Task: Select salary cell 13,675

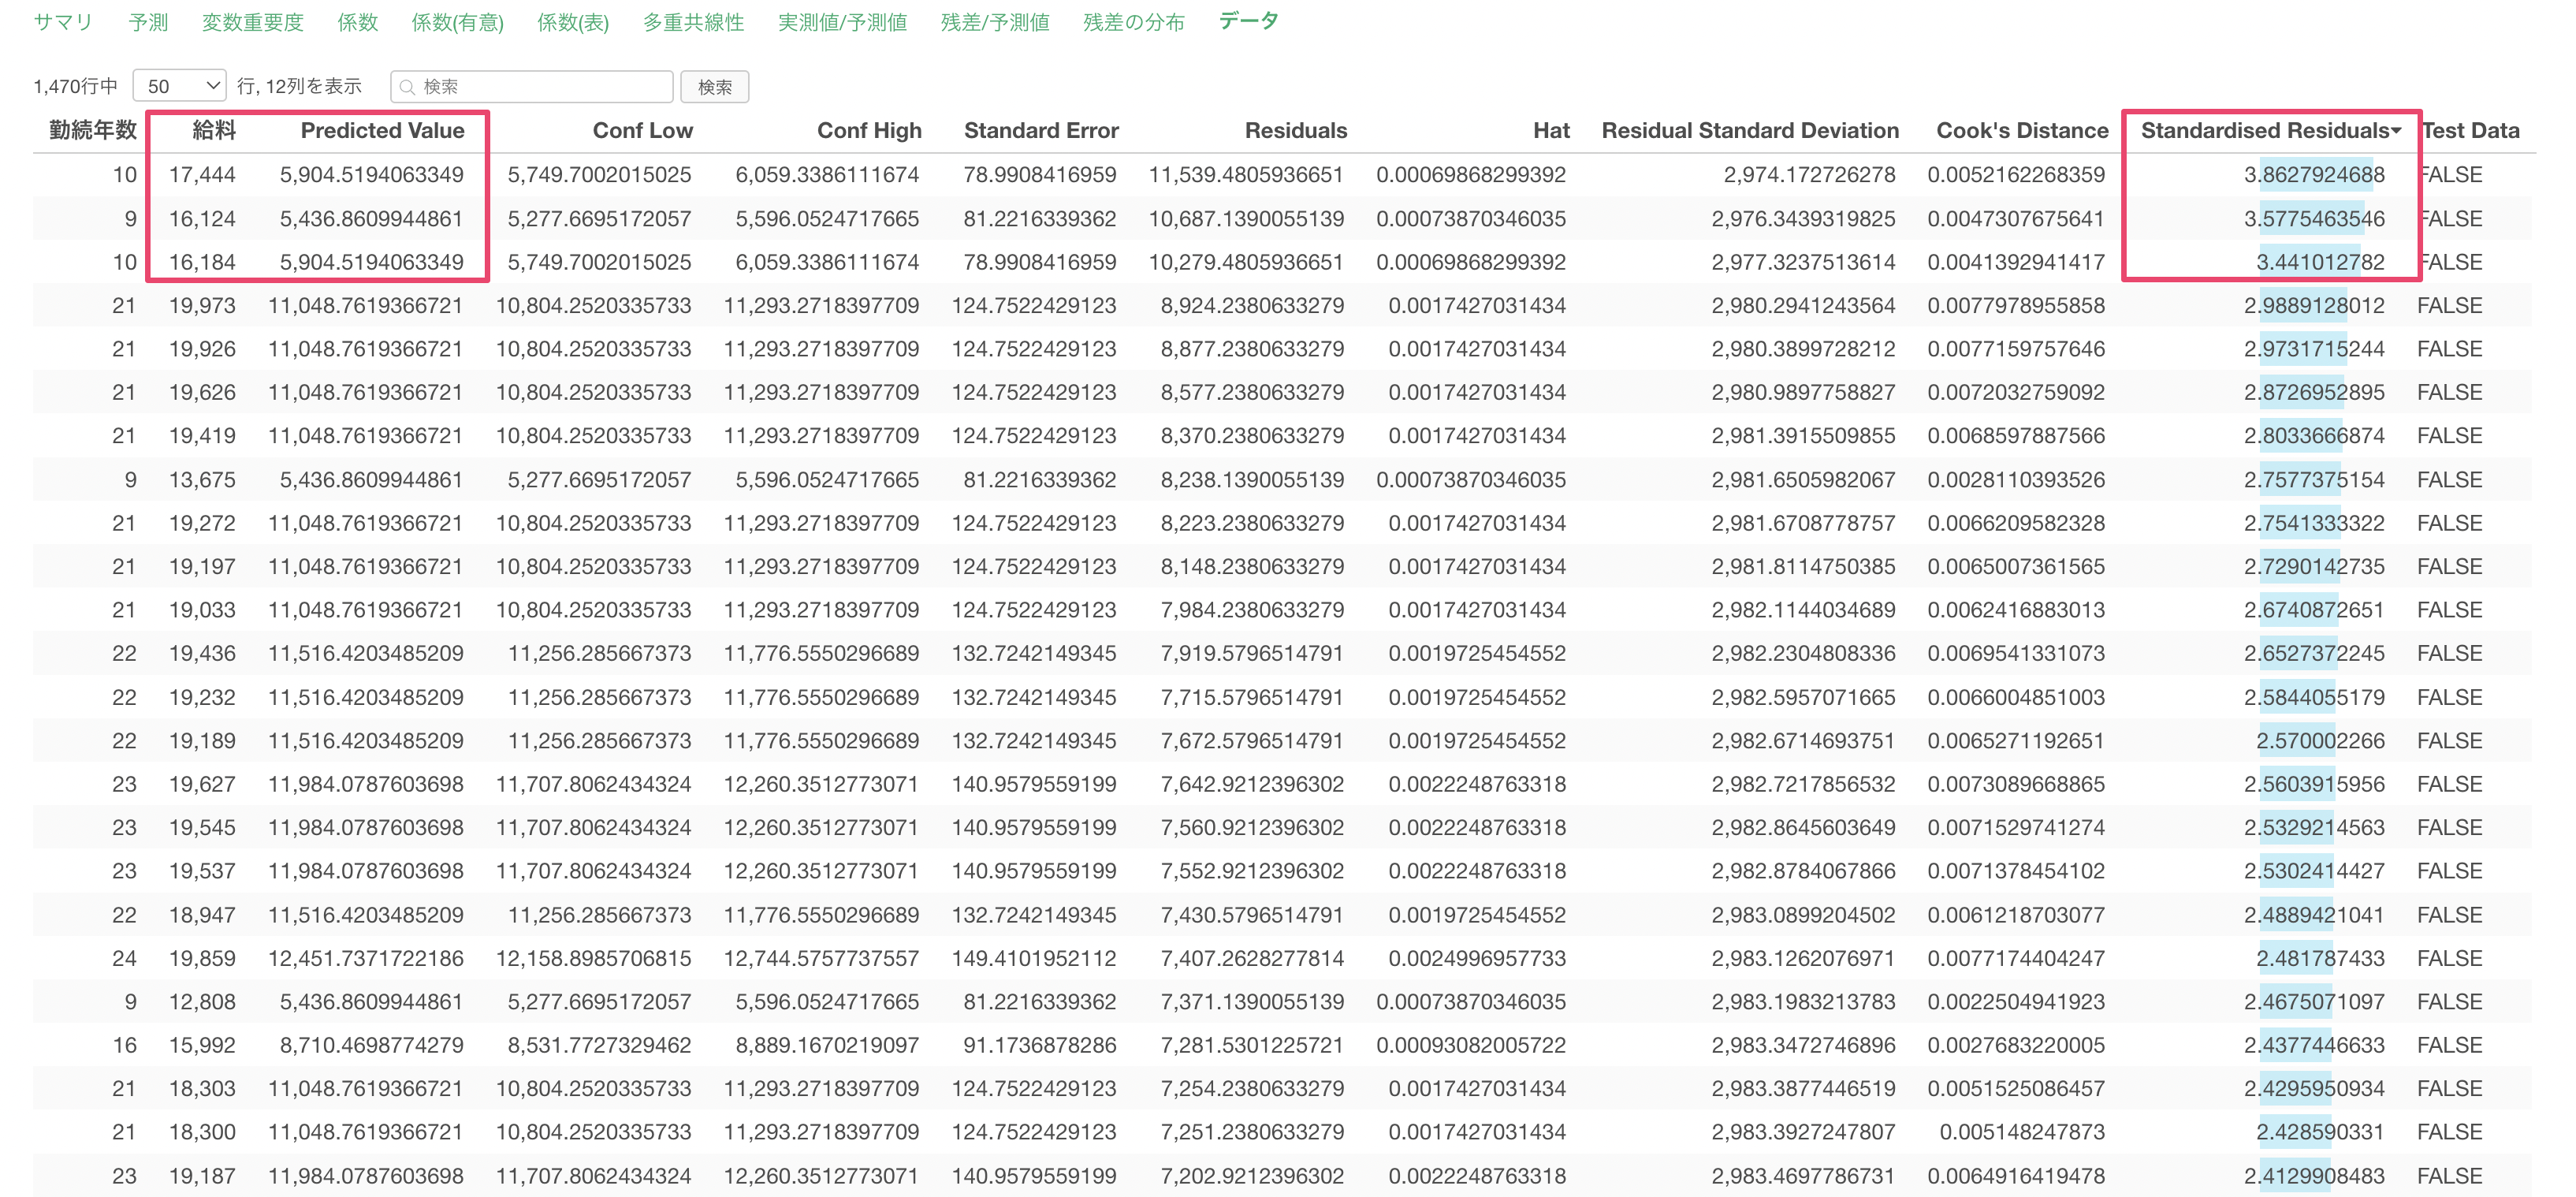Action: coord(202,480)
